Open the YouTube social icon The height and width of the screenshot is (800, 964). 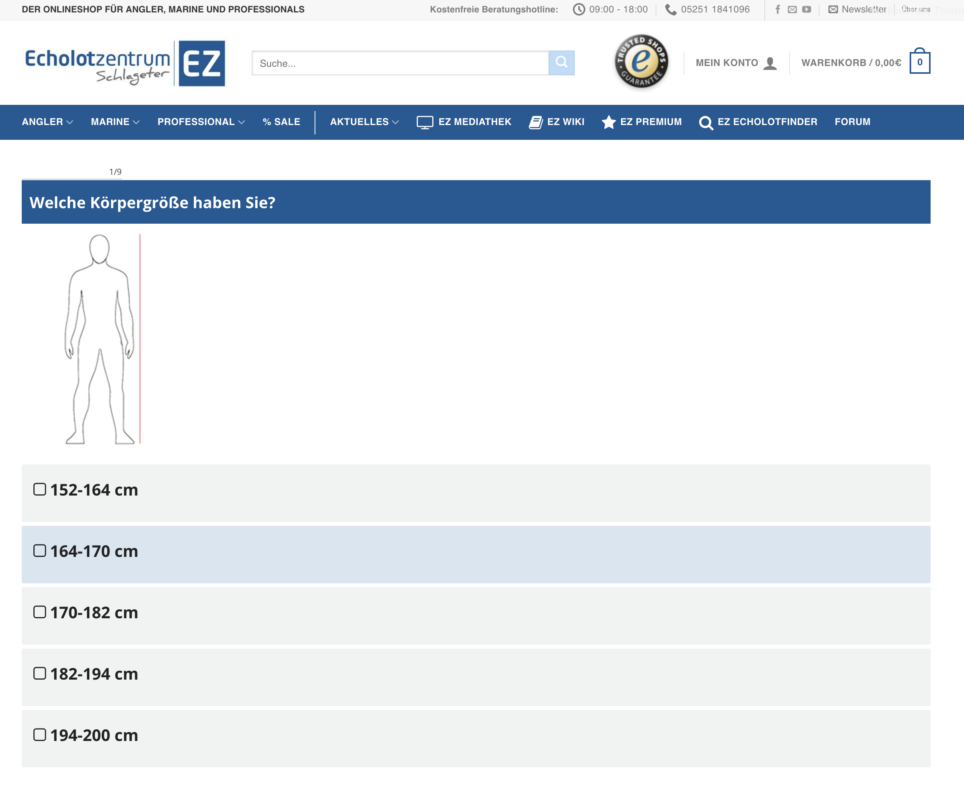807,9
